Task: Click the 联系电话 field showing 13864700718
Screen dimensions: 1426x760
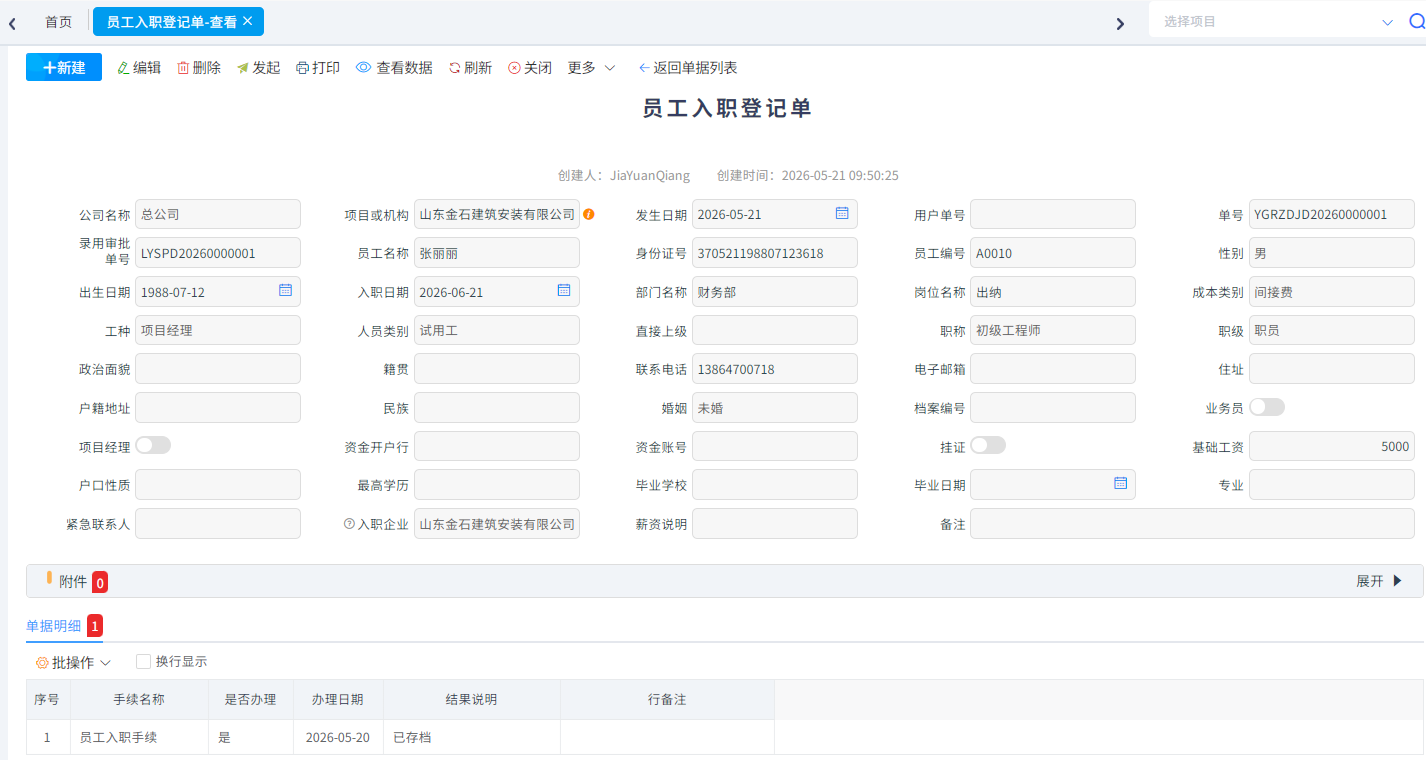Action: 775,369
